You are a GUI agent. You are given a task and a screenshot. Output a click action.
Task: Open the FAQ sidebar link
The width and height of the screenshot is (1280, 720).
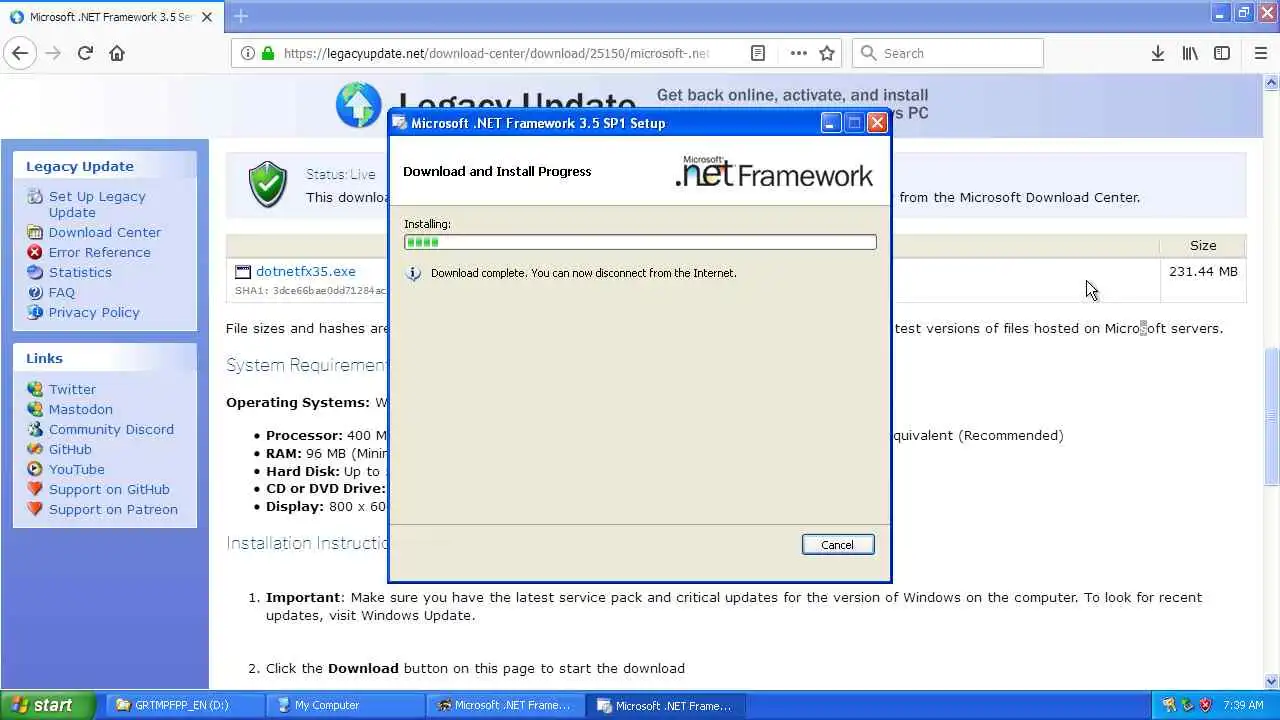point(62,292)
